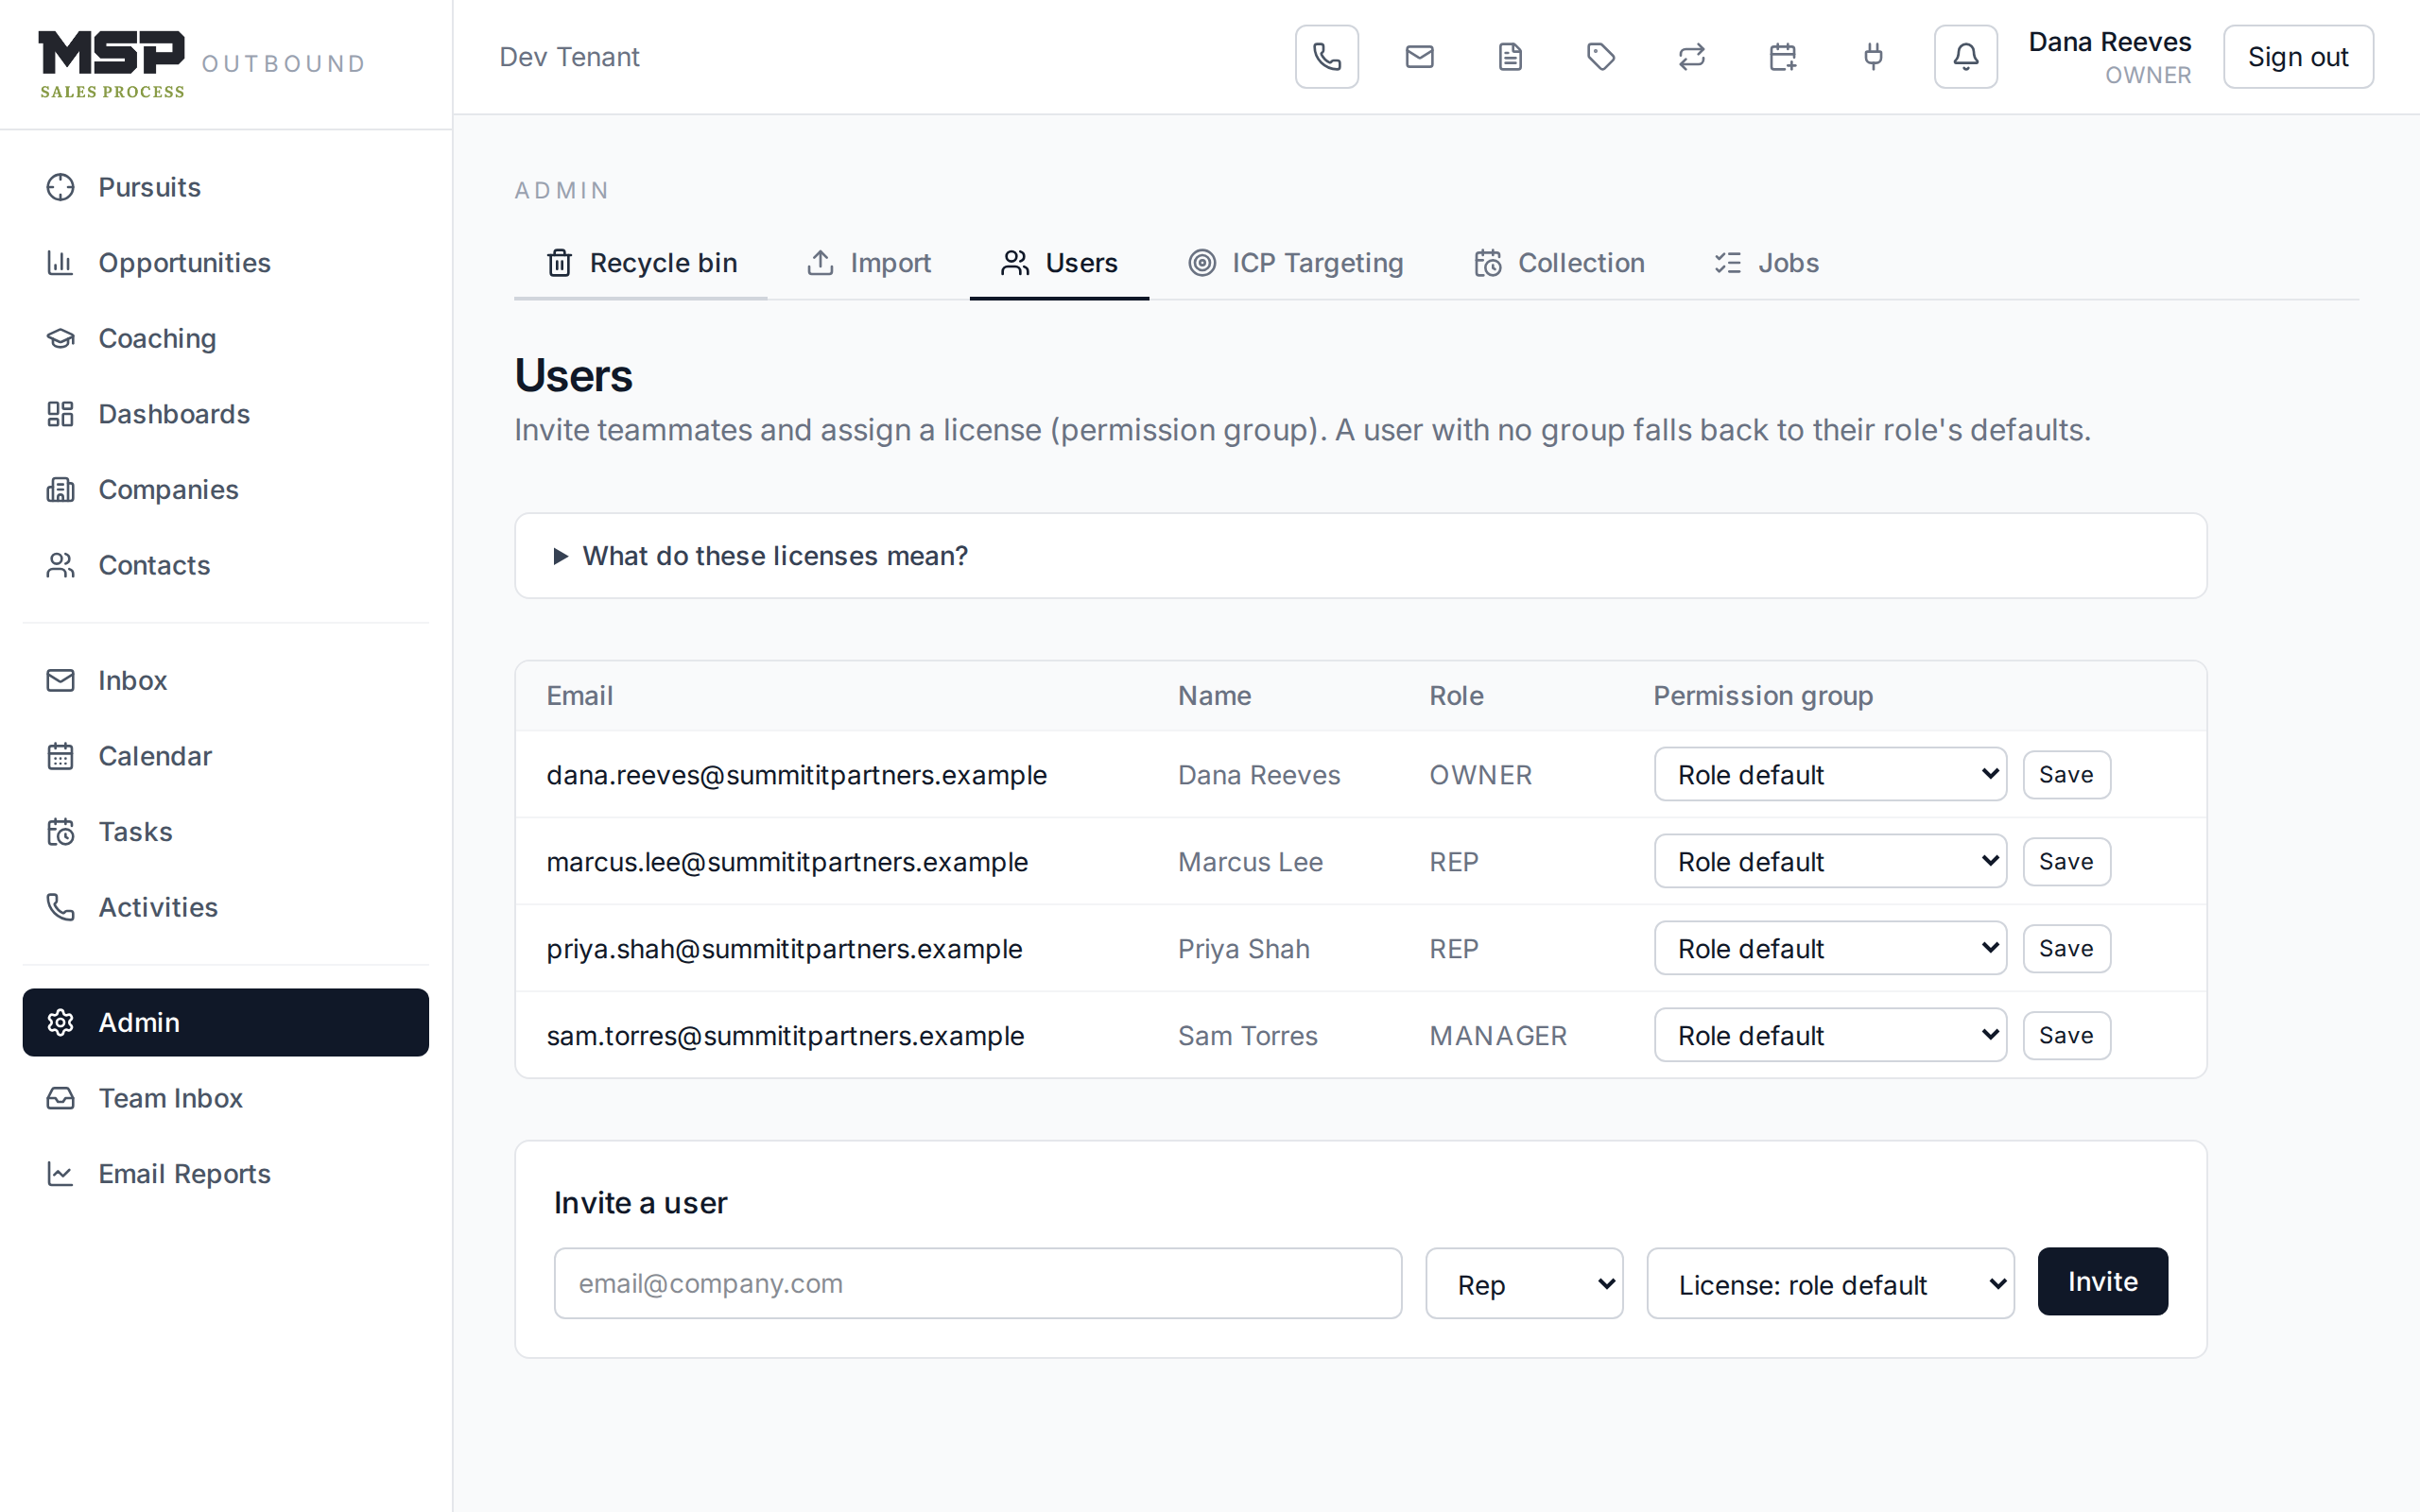This screenshot has width=2420, height=1512.
Task: Click the plug integrations icon in header
Action: [x=1874, y=57]
